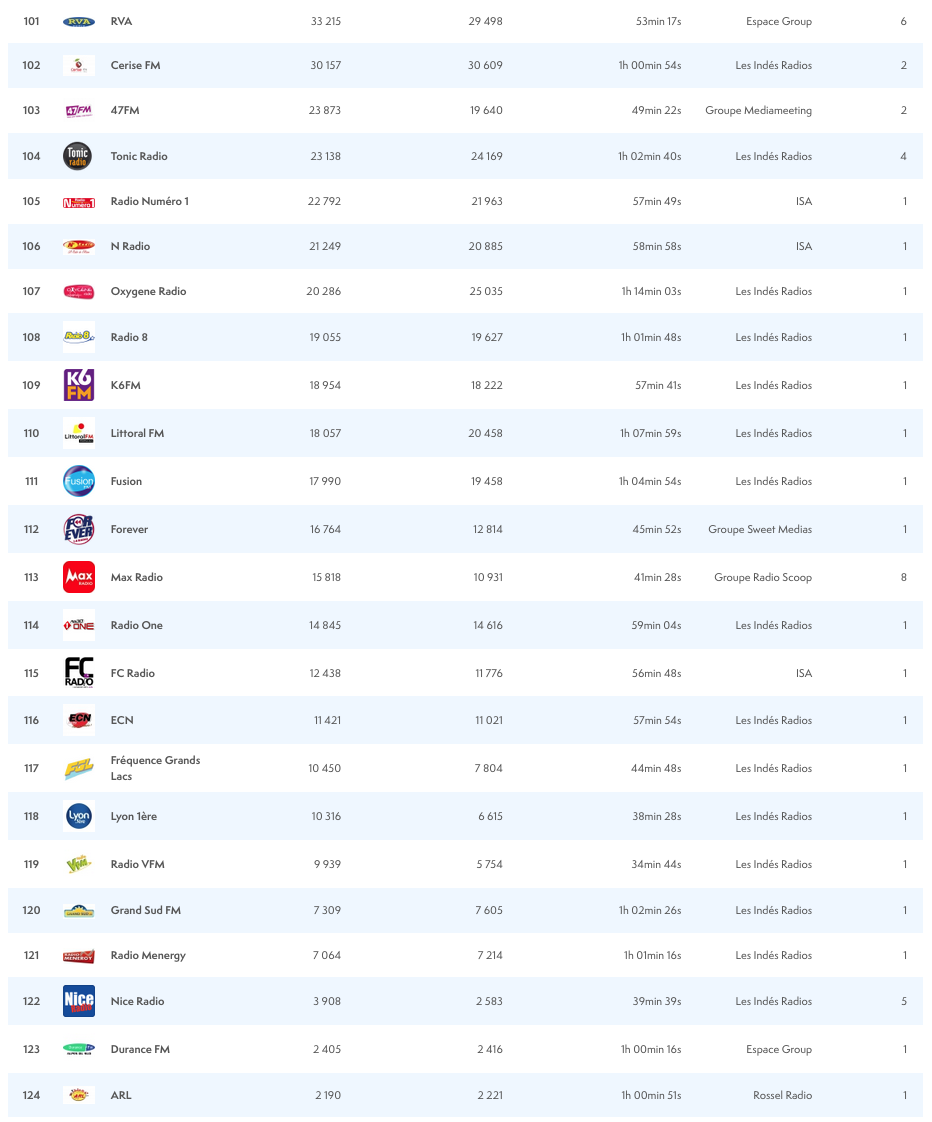
Task: Click the Tonic Radio logo
Action: (x=78, y=156)
